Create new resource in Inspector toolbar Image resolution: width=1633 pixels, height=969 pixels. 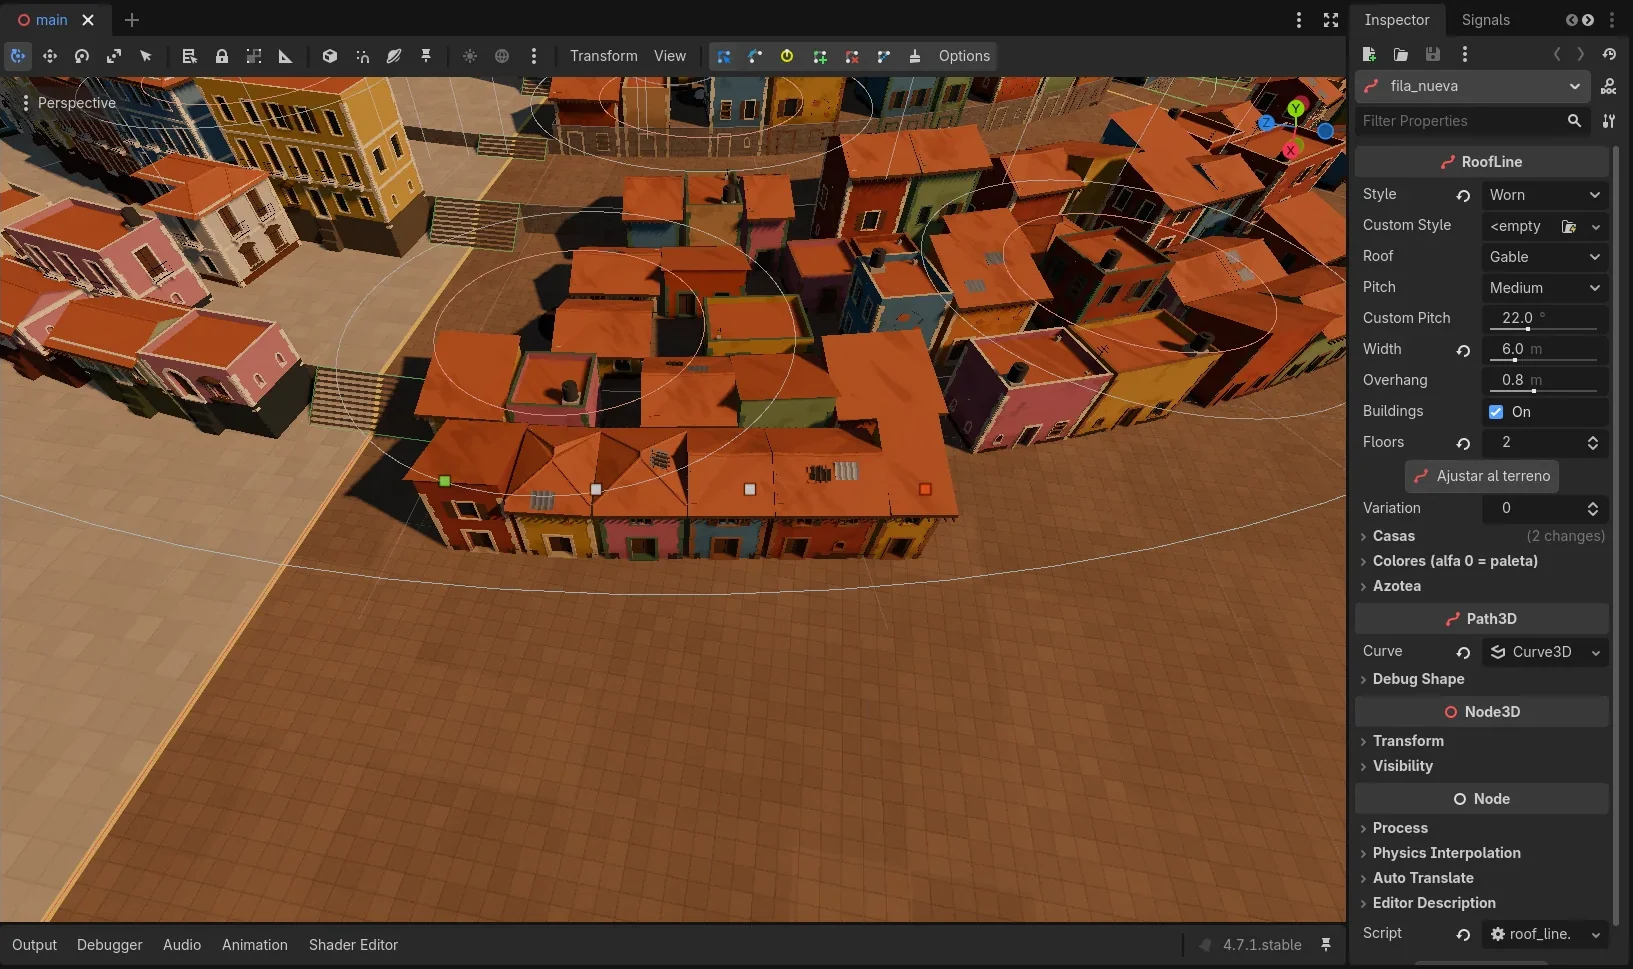pyautogui.click(x=1369, y=54)
